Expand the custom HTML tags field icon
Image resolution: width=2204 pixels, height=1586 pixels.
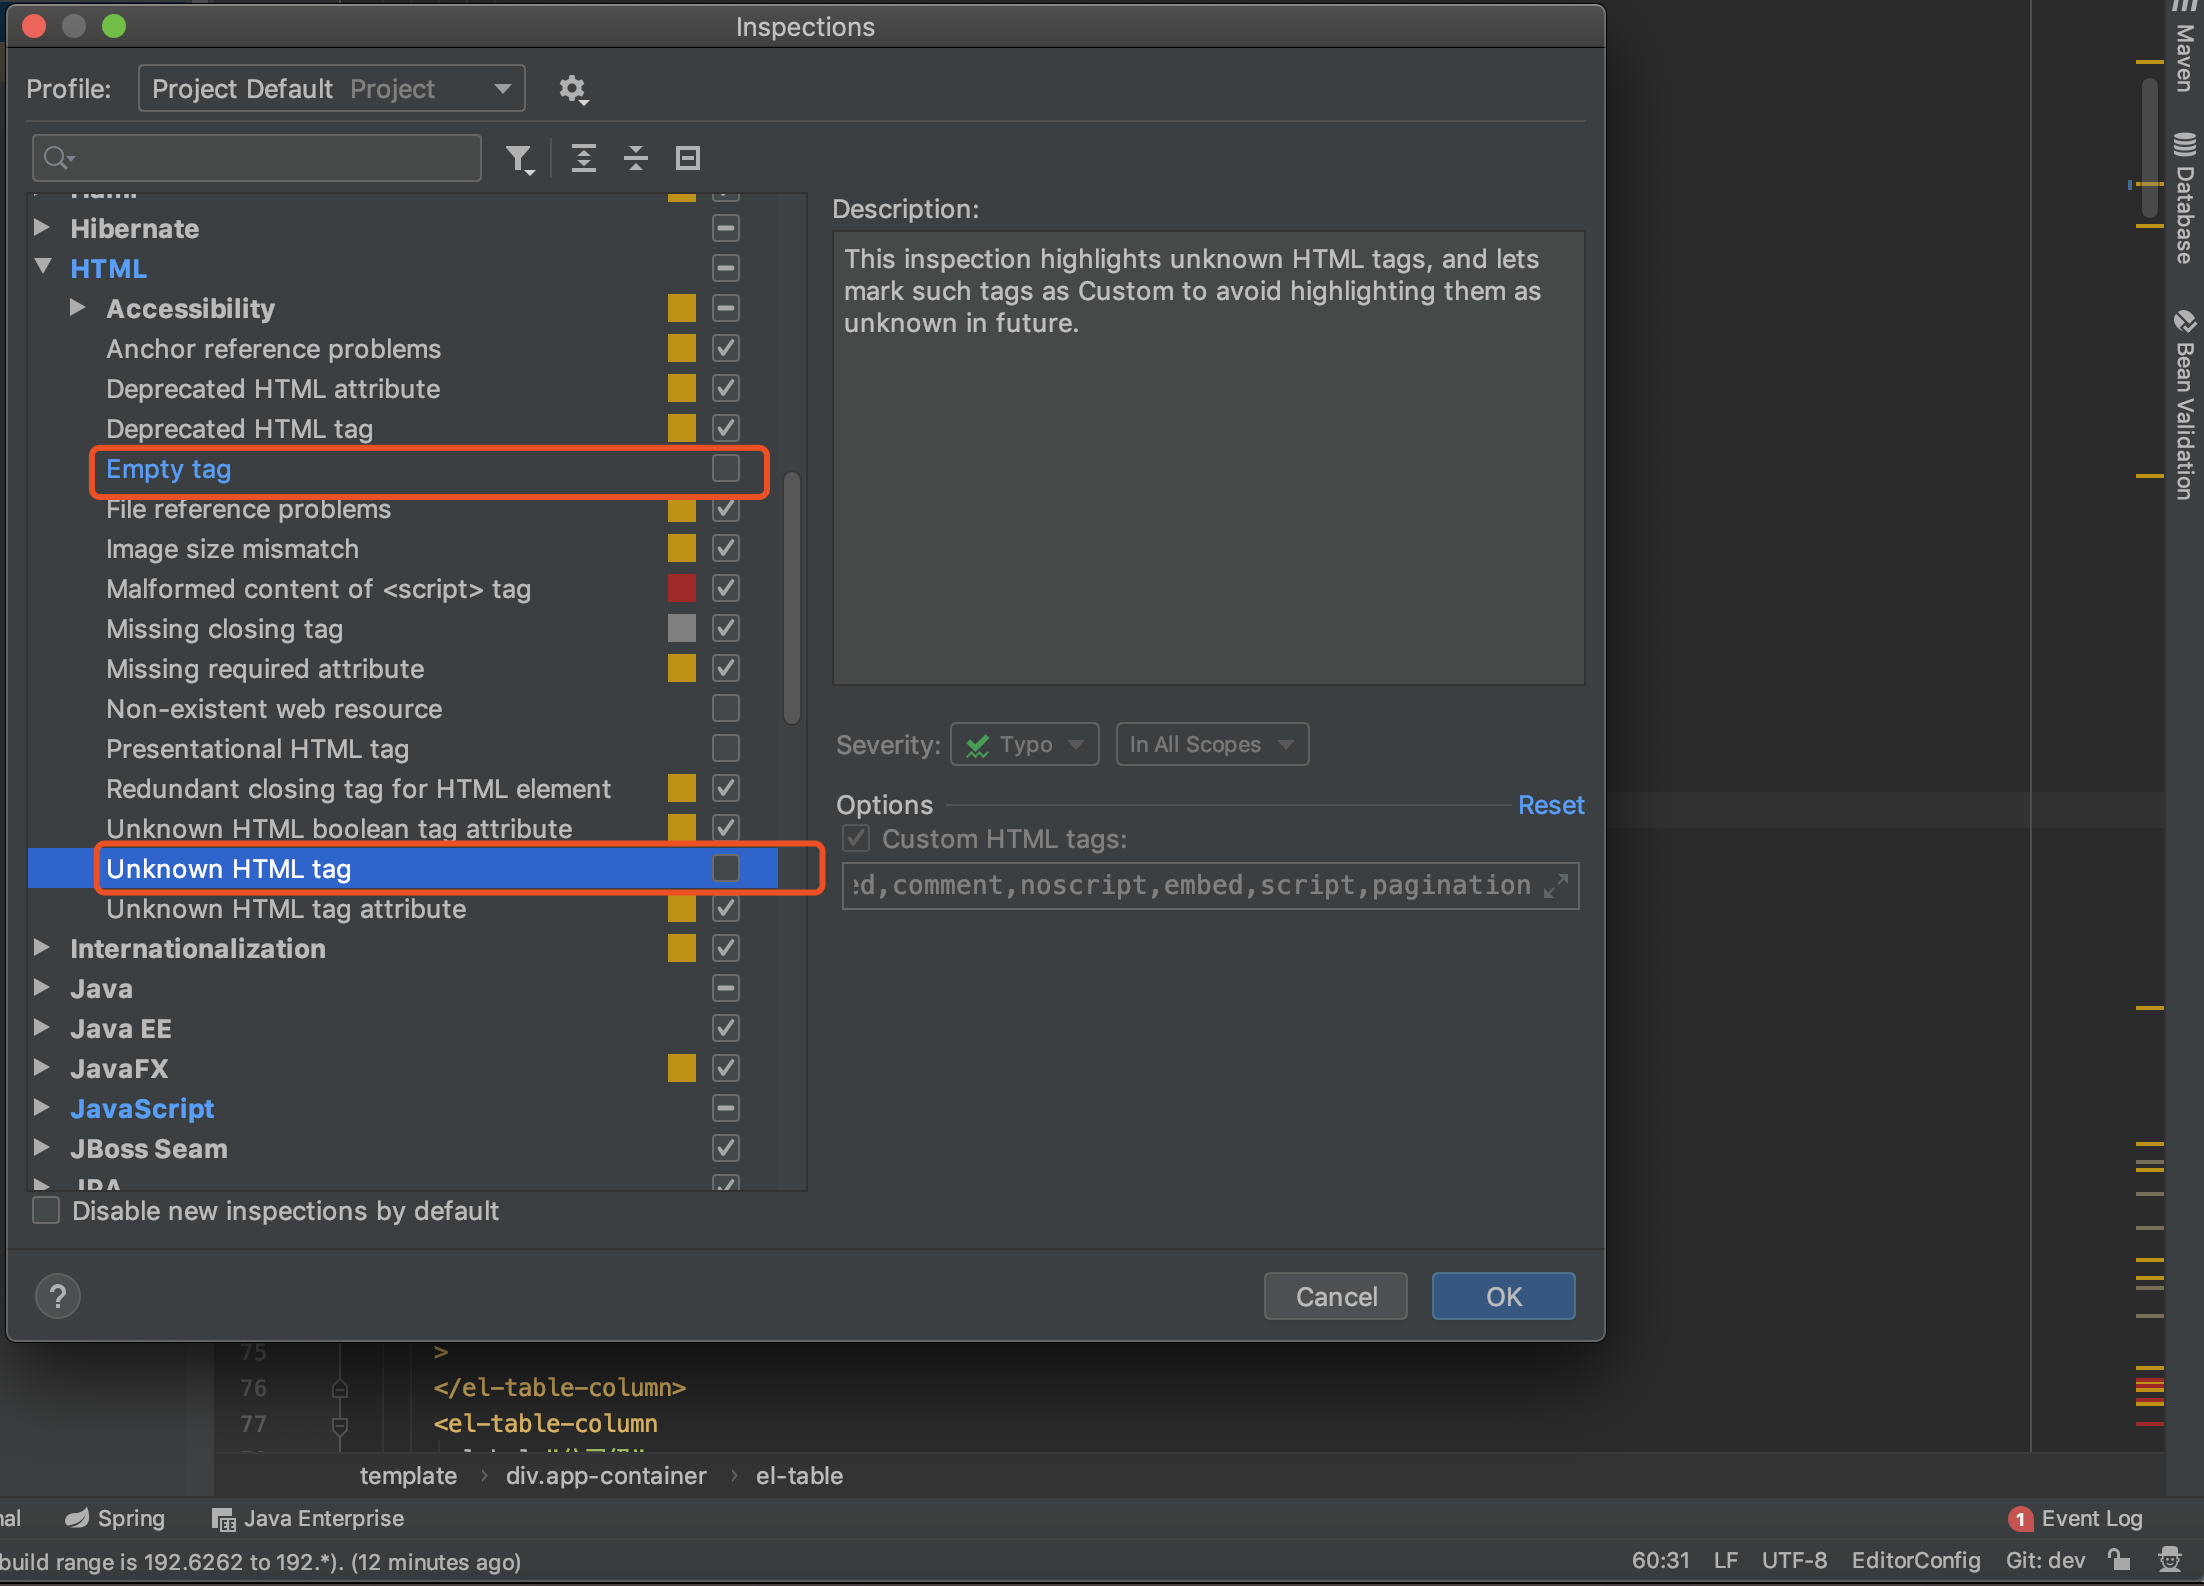(x=1555, y=886)
